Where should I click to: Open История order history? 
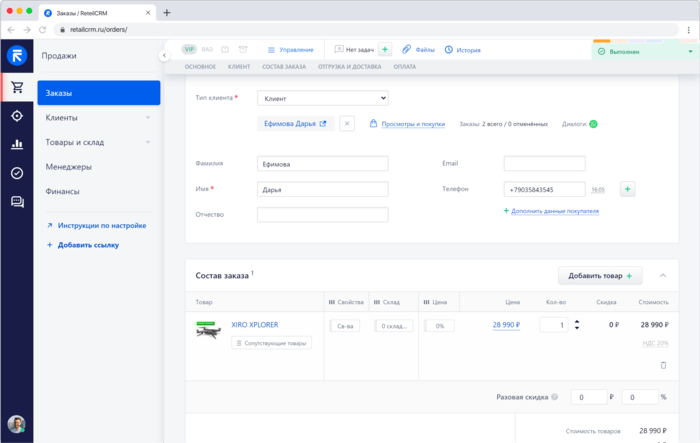463,50
